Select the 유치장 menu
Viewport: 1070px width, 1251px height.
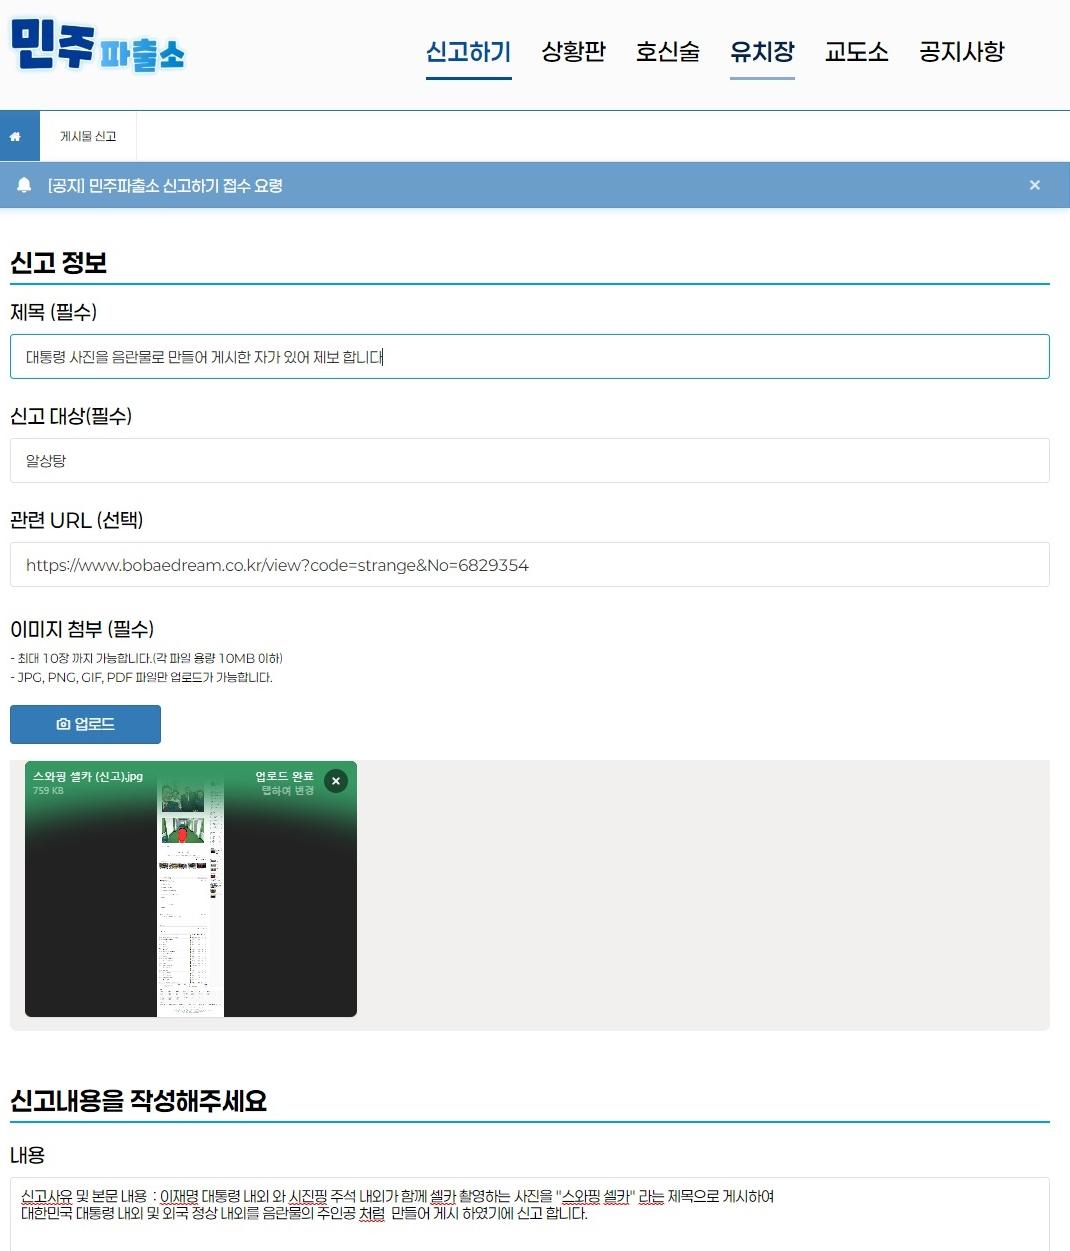point(762,52)
